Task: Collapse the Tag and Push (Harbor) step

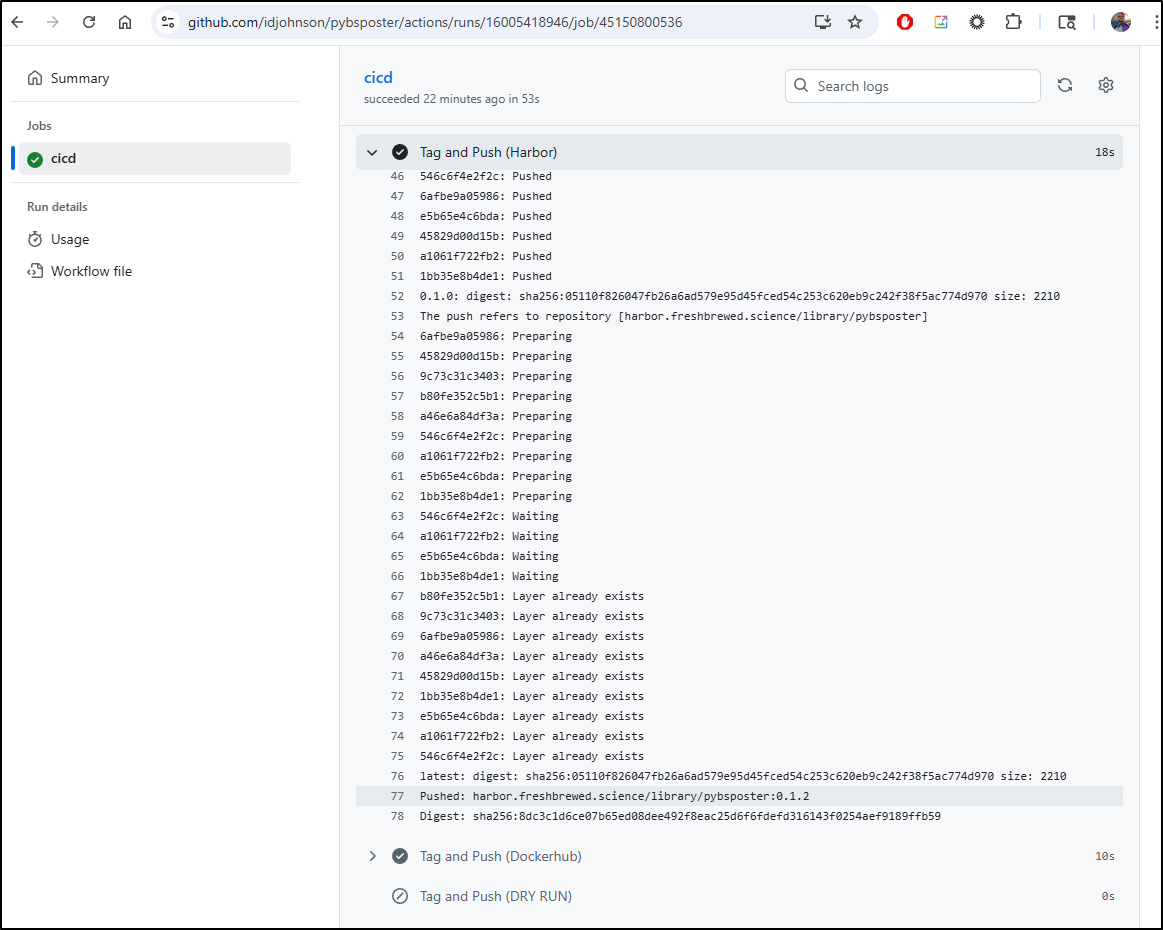Action: coord(372,153)
